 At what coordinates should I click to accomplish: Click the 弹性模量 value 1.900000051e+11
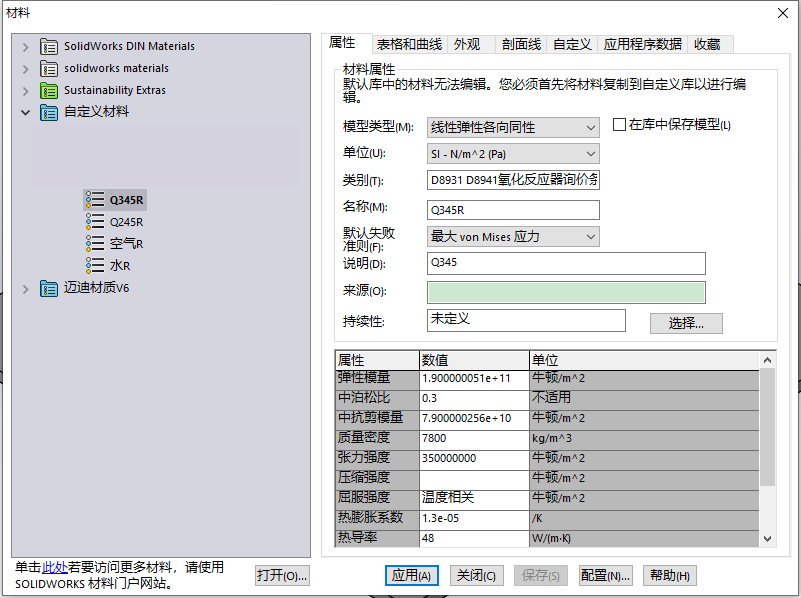tap(474, 378)
